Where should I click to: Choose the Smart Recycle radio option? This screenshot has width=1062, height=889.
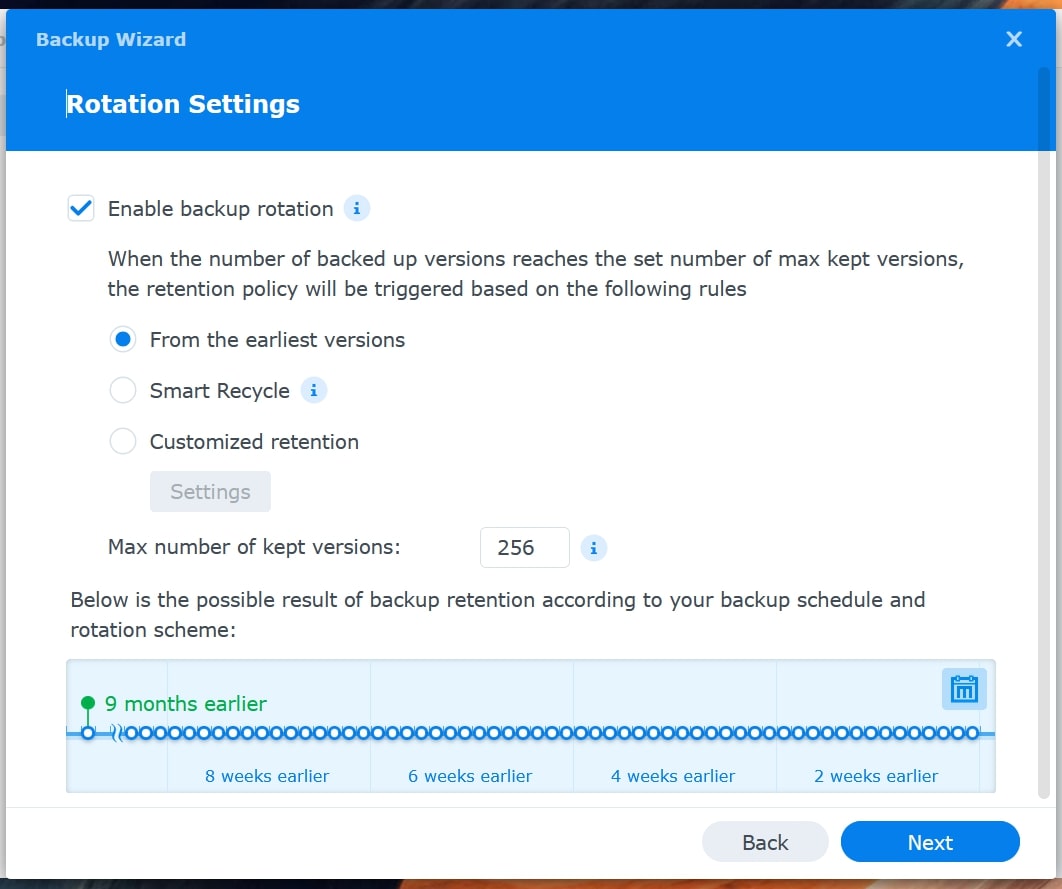point(123,391)
